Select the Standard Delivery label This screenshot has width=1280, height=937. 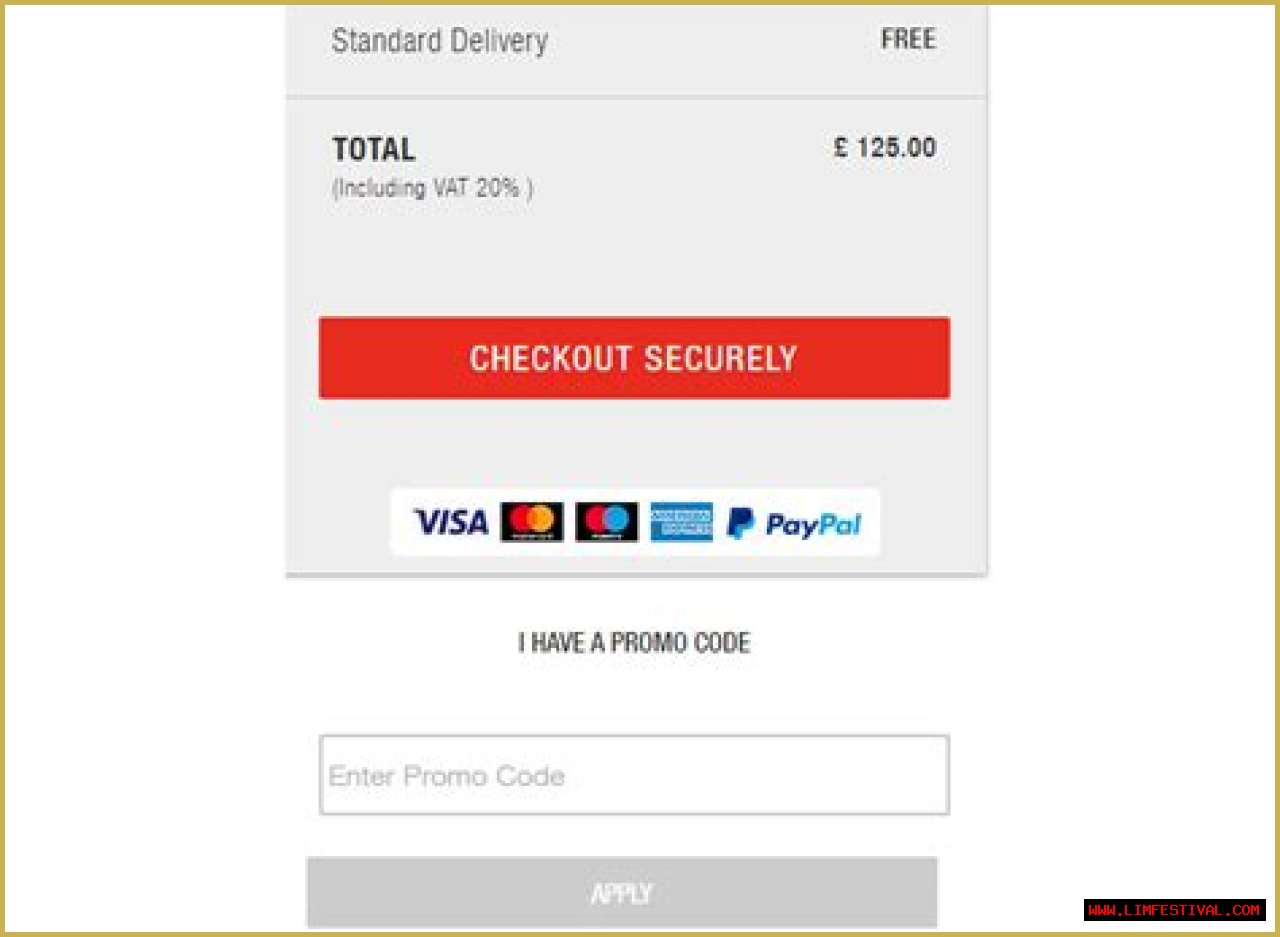coord(439,41)
